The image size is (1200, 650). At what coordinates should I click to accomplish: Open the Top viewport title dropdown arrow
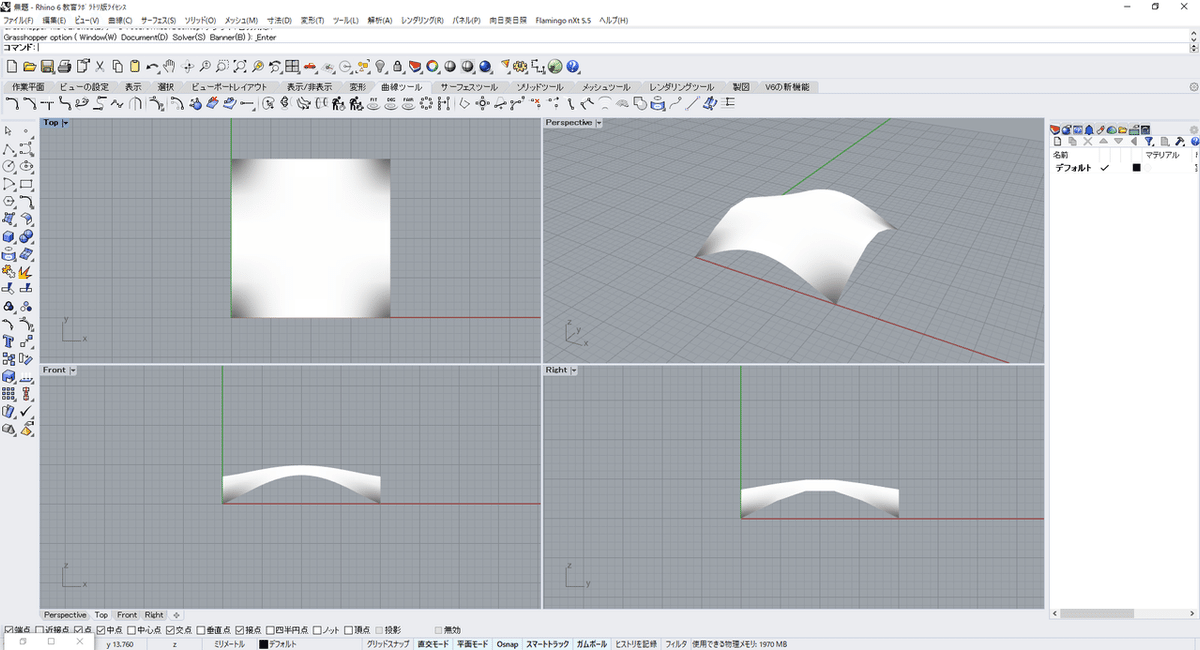(x=66, y=123)
